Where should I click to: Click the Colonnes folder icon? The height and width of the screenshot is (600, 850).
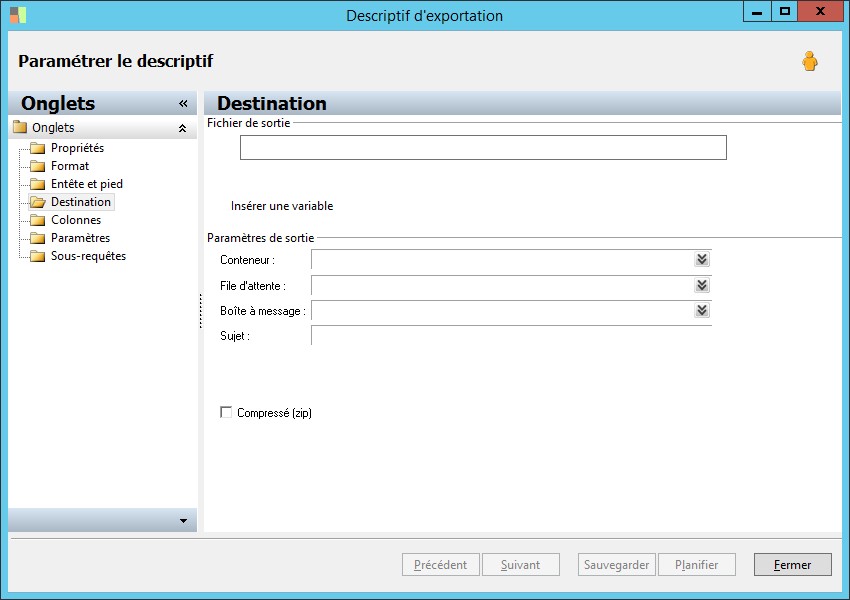[x=38, y=220]
